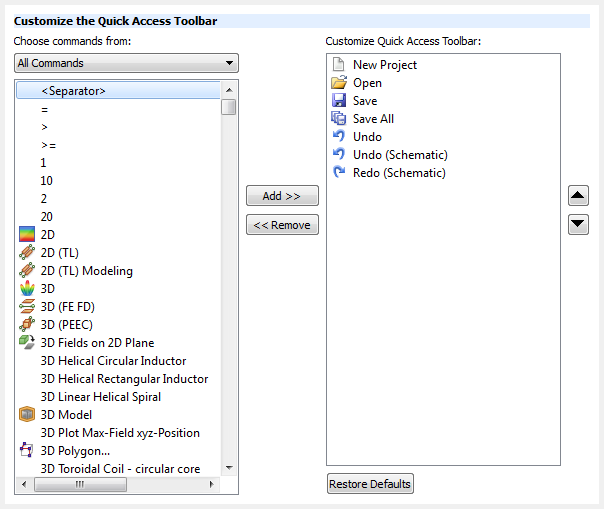Click the 2D (TL) Modeling icon

27,271
